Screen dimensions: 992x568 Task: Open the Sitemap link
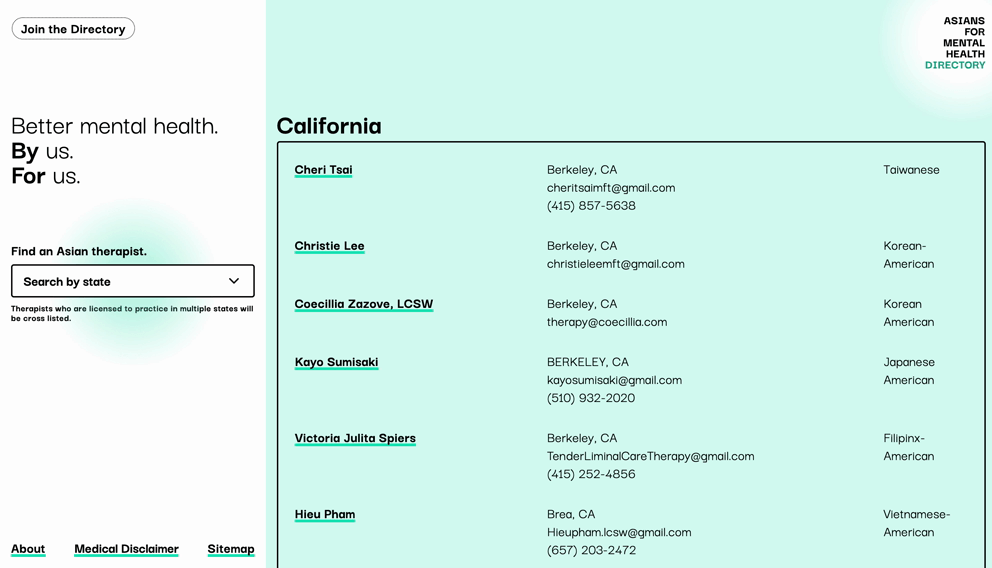pos(231,549)
